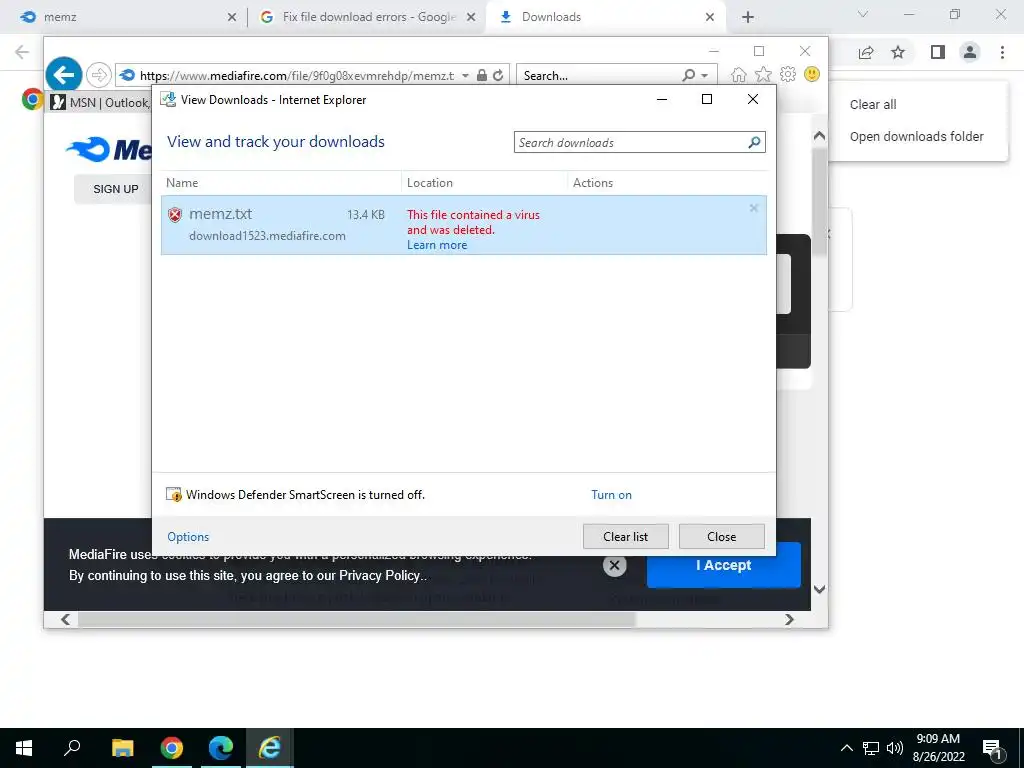The image size is (1024, 768).
Task: Click Chrome back arrow
Action: point(22,52)
